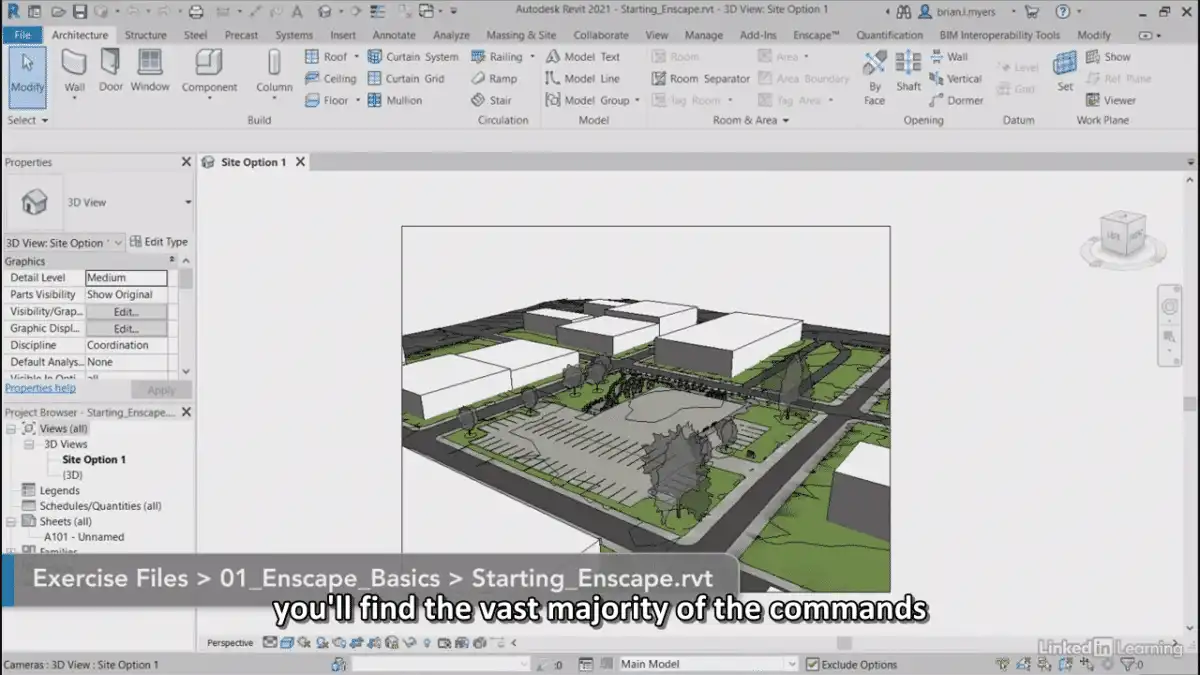
Task: Select the Component tool
Action: [x=208, y=71]
